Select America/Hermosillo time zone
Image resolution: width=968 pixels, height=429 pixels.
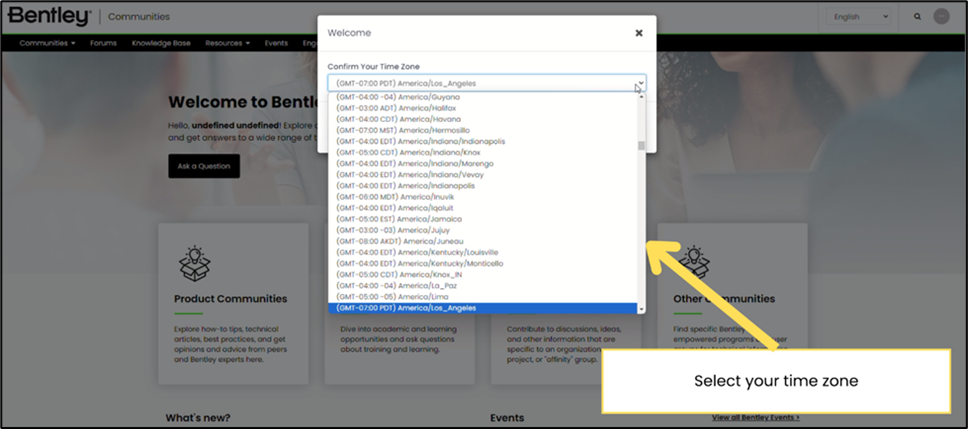point(482,130)
